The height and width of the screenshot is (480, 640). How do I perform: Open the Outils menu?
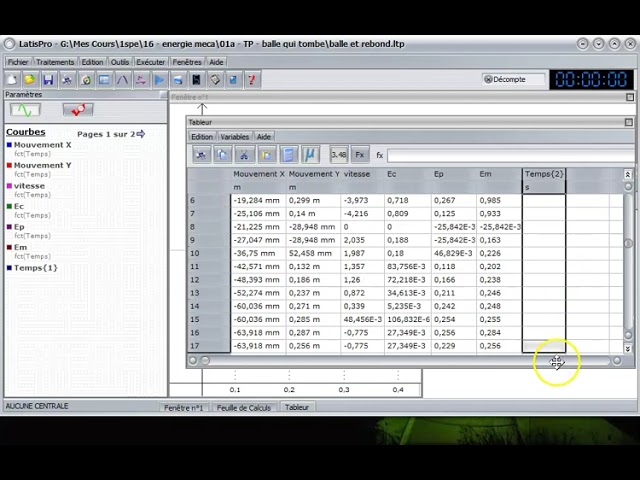[x=120, y=62]
